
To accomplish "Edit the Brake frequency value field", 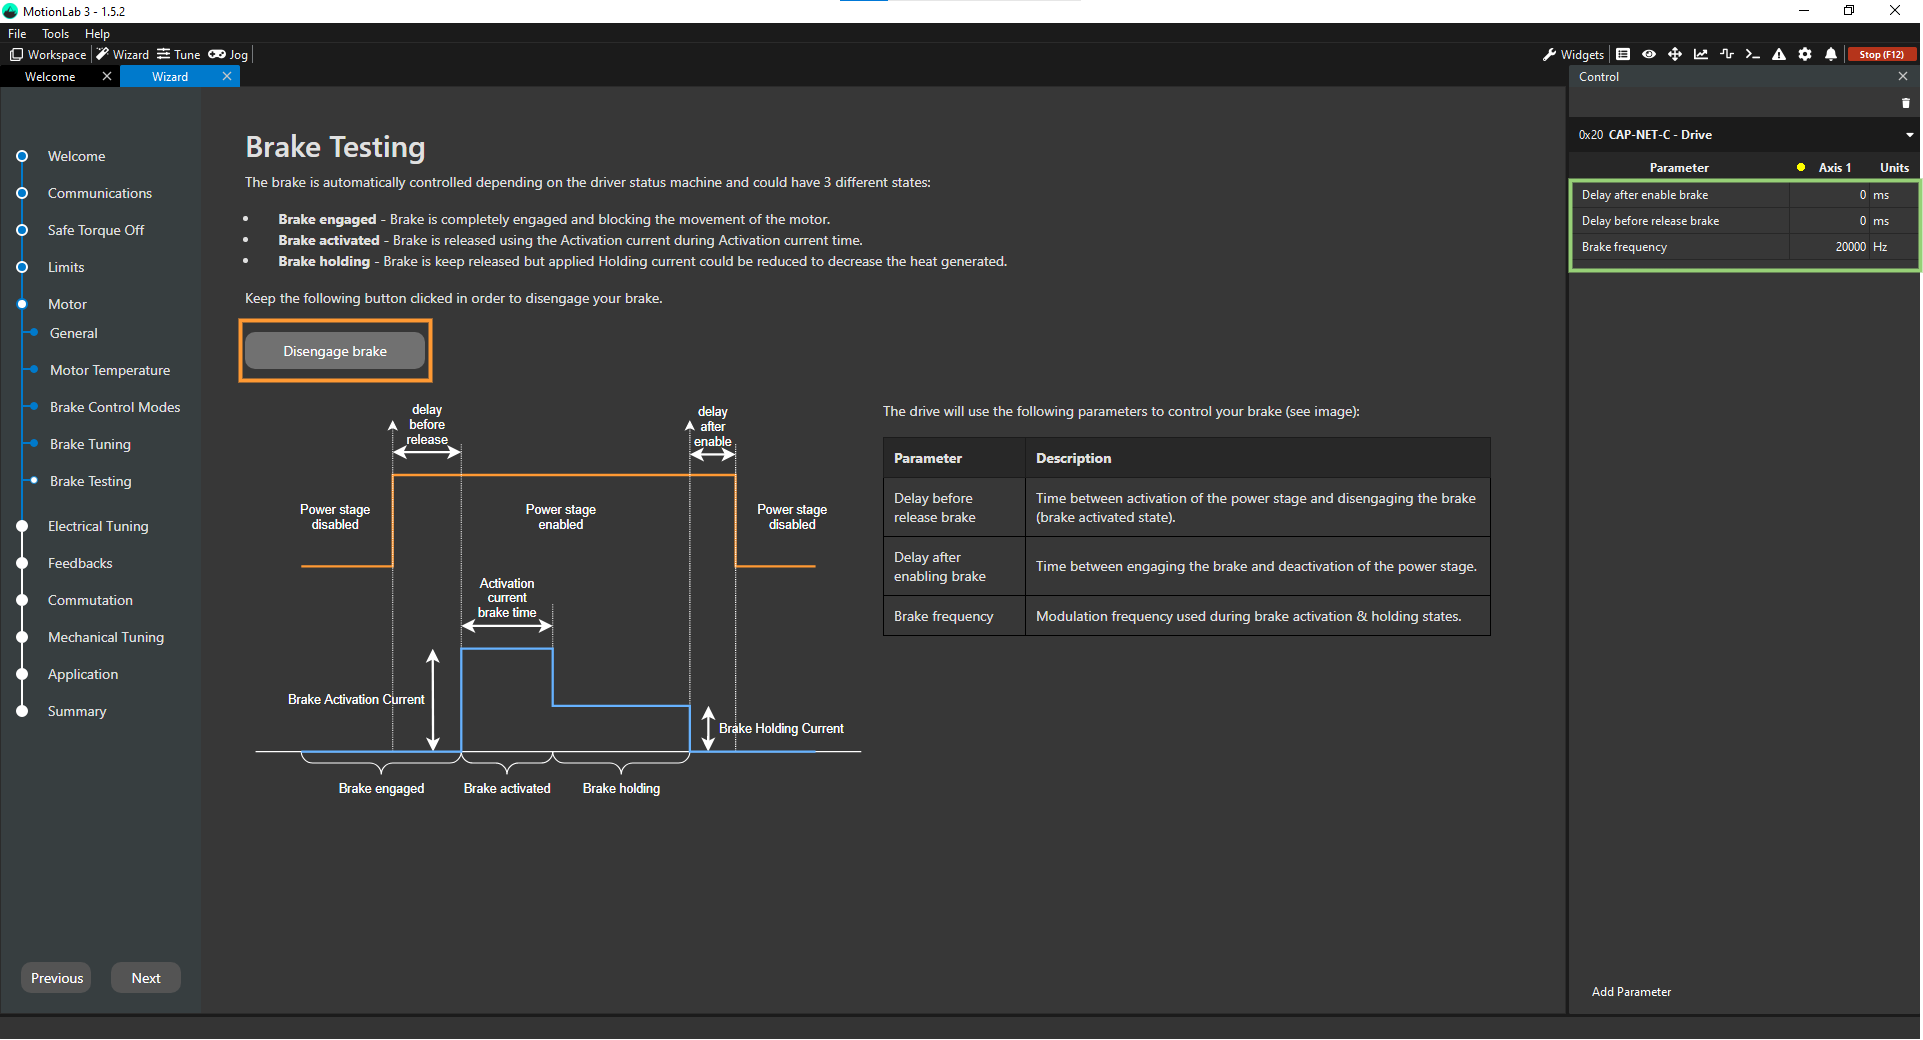I will tap(1829, 247).
